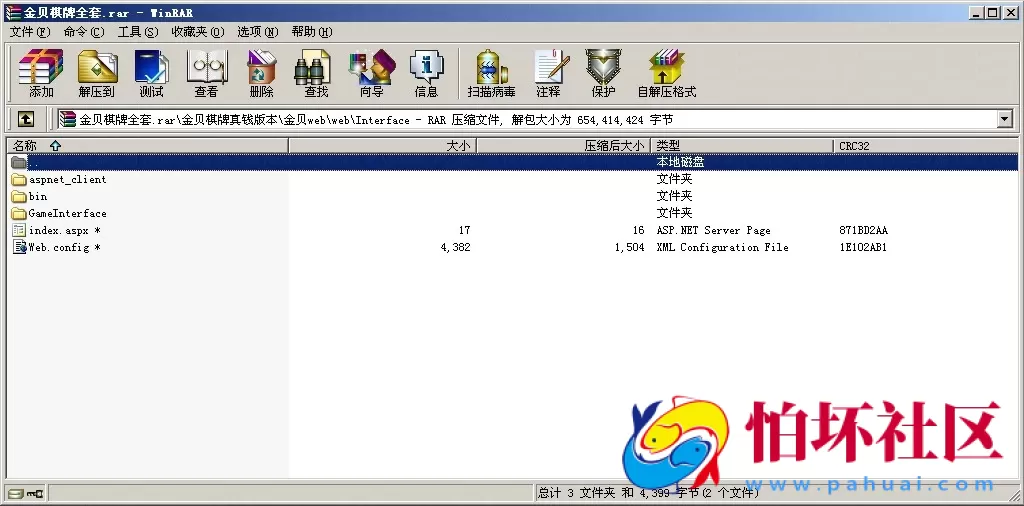The image size is (1024, 506).
Task: Click the 删除 (Delete) toolbar icon
Action: [261, 73]
